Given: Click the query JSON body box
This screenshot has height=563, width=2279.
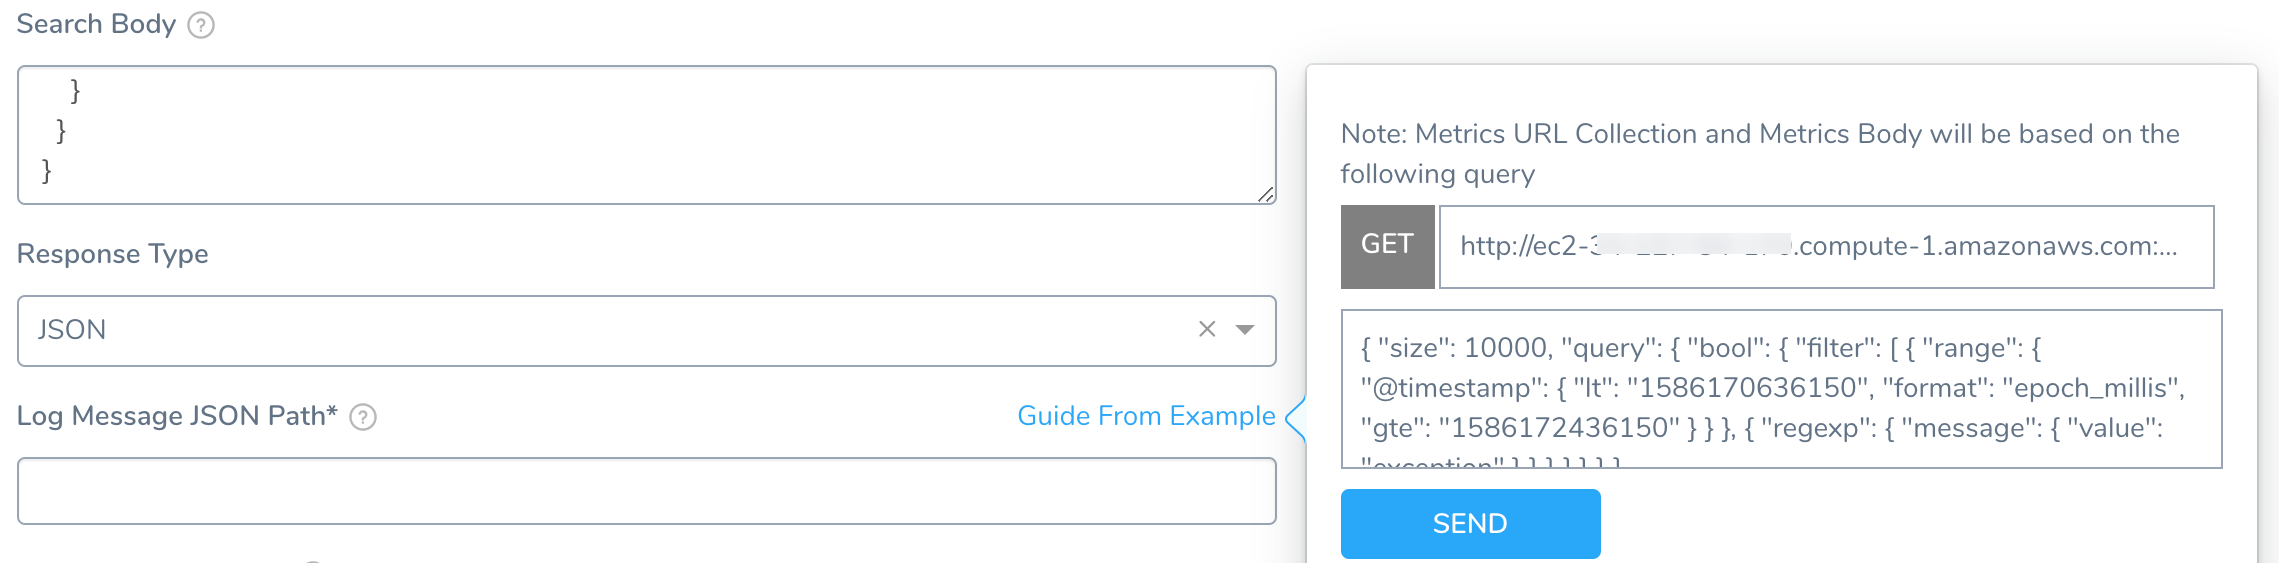Looking at the screenshot, I should point(1781,389).
